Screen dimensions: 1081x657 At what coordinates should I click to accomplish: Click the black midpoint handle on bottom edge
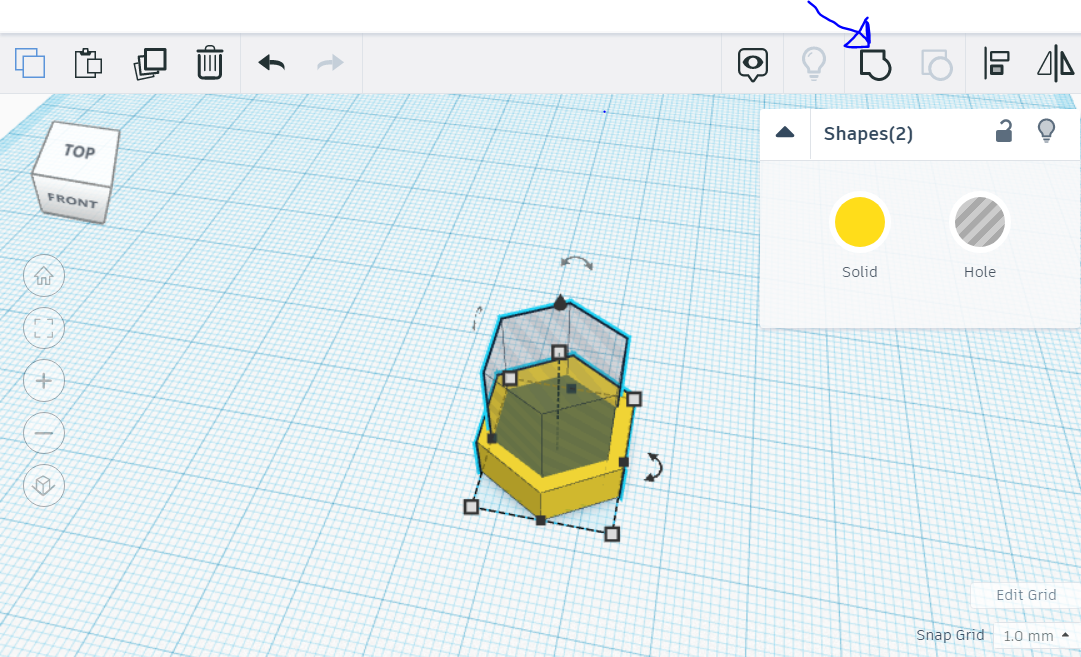(540, 520)
